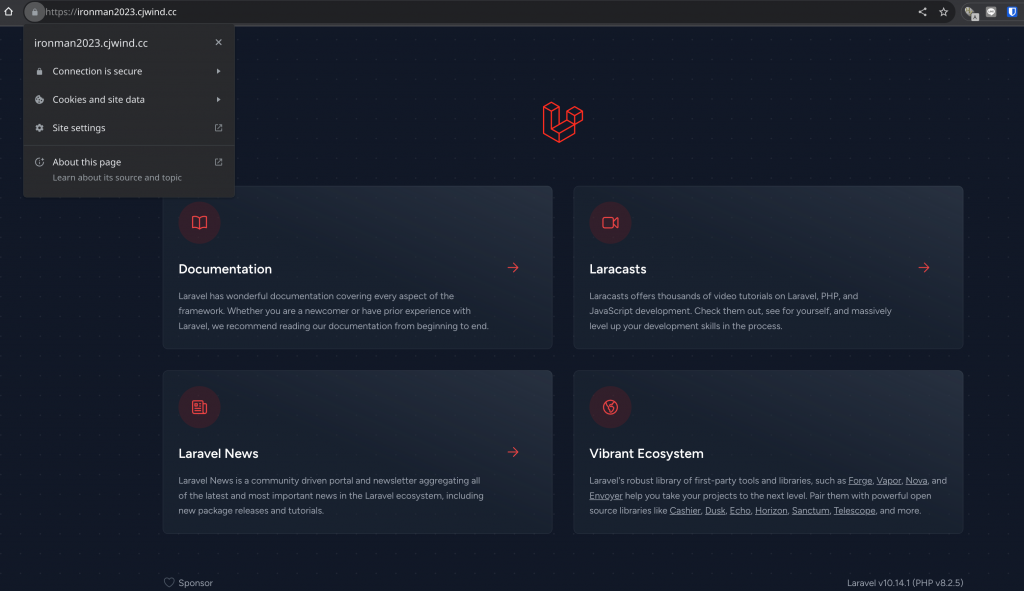Viewport: 1024px width, 591px height.
Task: Open the Forge link
Action: click(x=860, y=481)
